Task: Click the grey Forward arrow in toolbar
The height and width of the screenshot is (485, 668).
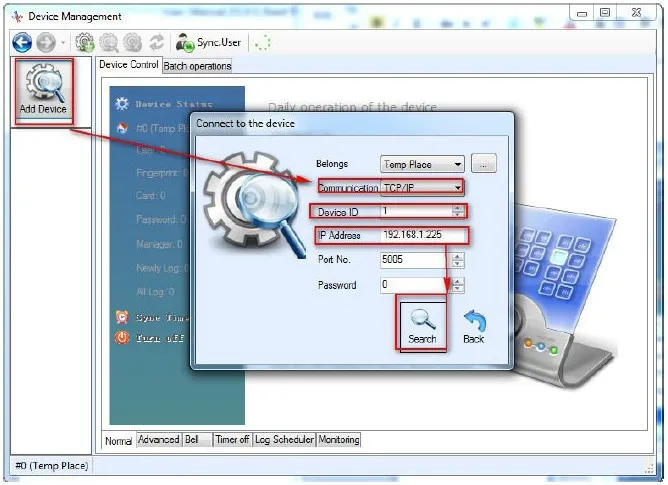Action: tap(46, 43)
